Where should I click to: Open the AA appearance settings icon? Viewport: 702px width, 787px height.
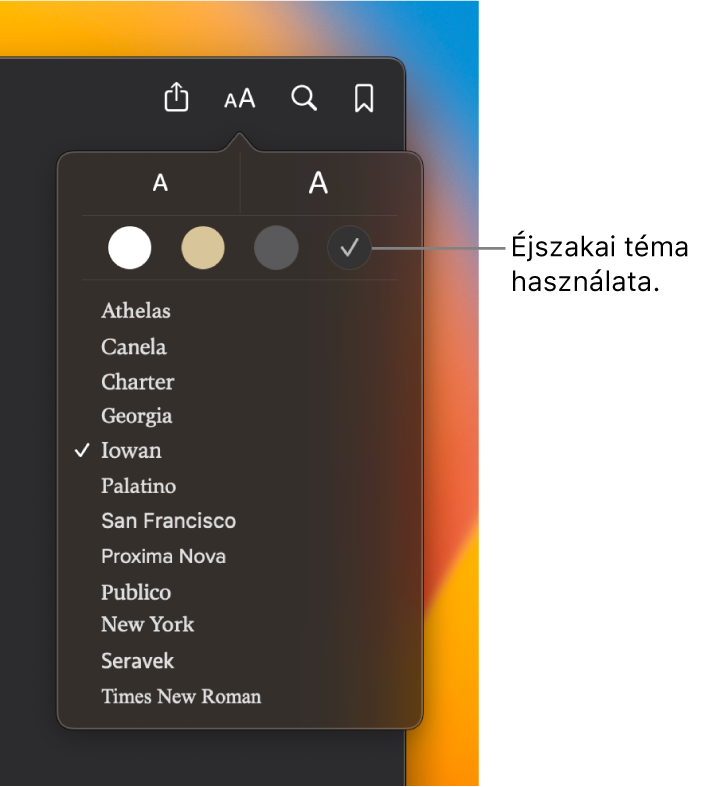point(240,98)
